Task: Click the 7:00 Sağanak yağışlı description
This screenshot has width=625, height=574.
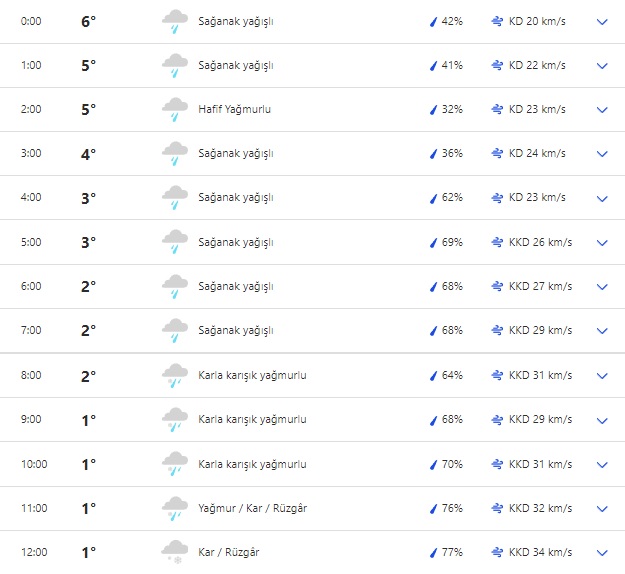Action: (x=236, y=330)
